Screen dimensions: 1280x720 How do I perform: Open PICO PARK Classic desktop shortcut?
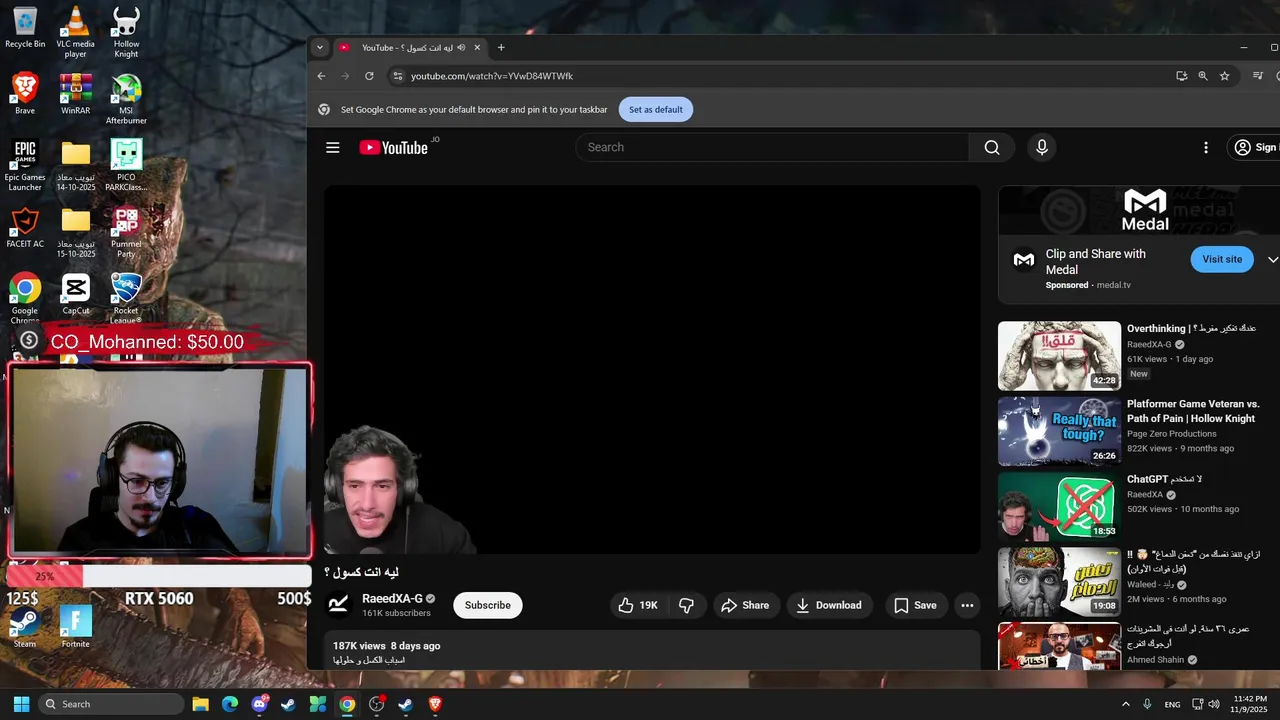point(126,165)
